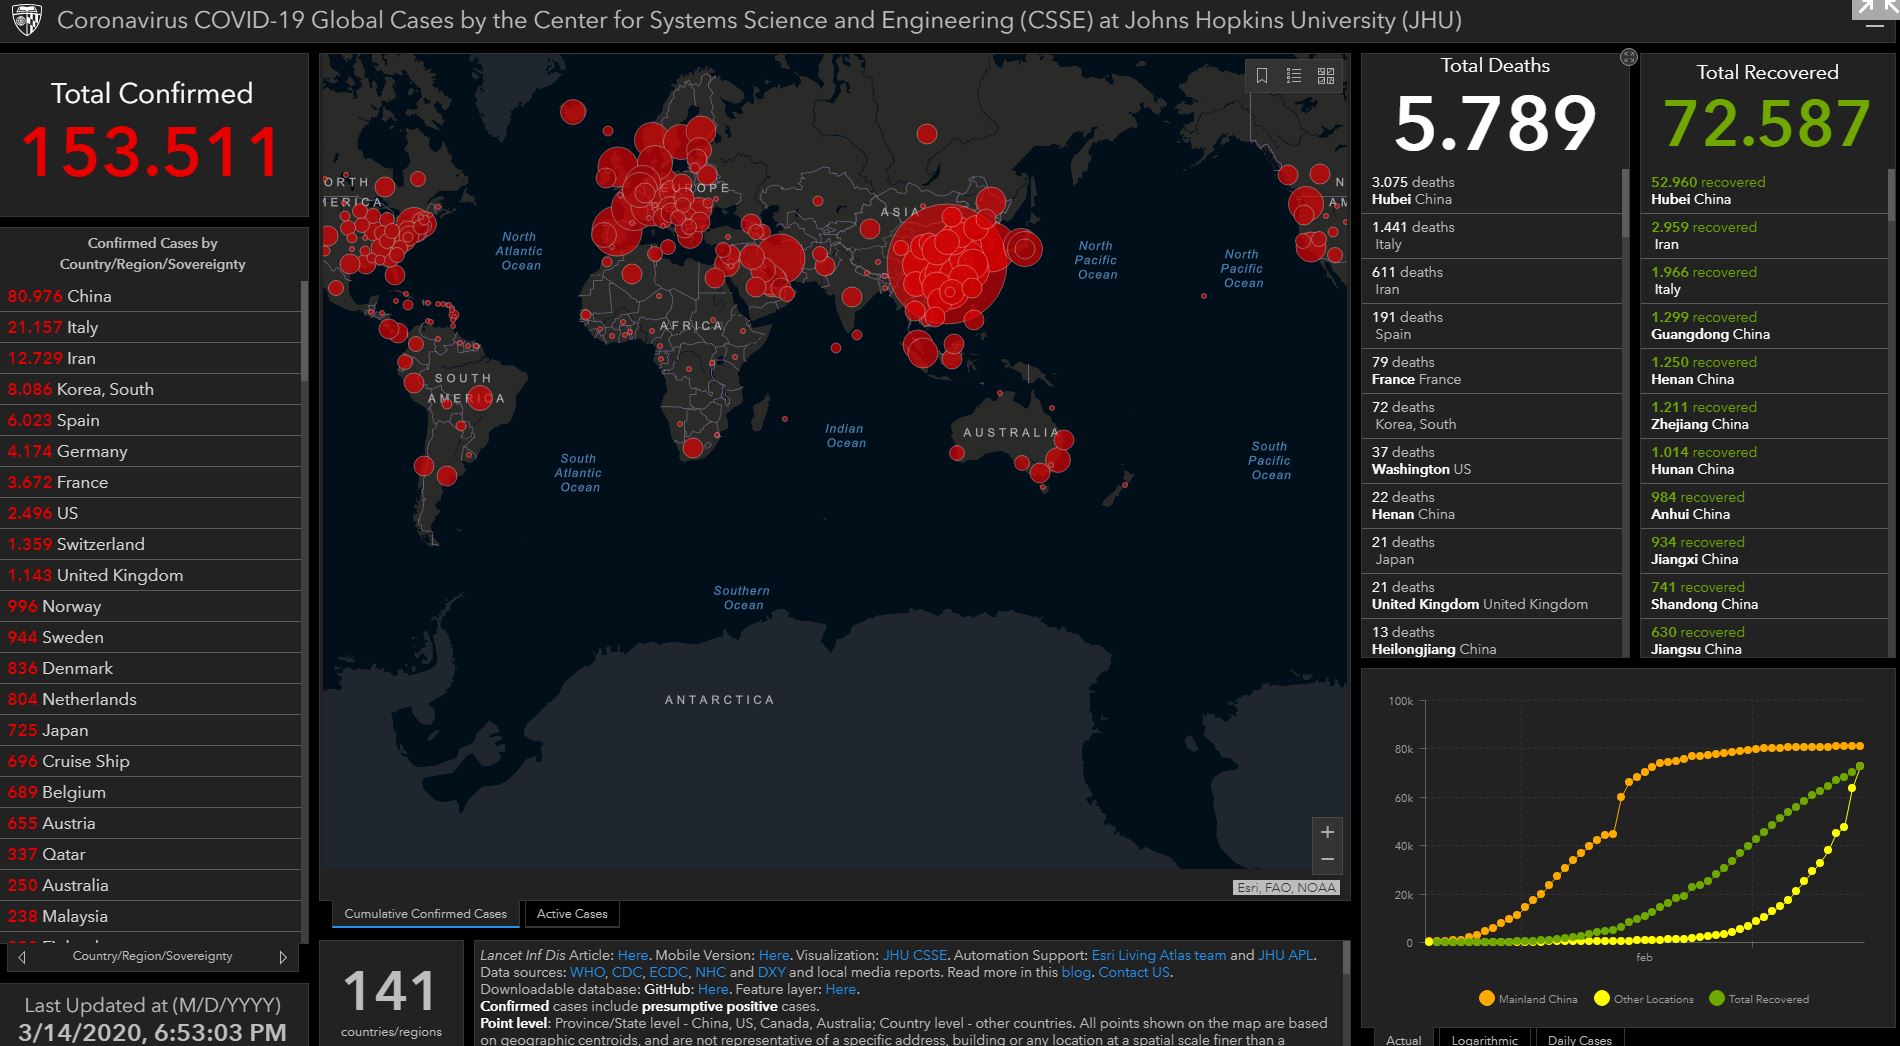Select Switzerland in confirmed cases list
Viewport: 1900px width, 1046px height.
click(x=150, y=544)
